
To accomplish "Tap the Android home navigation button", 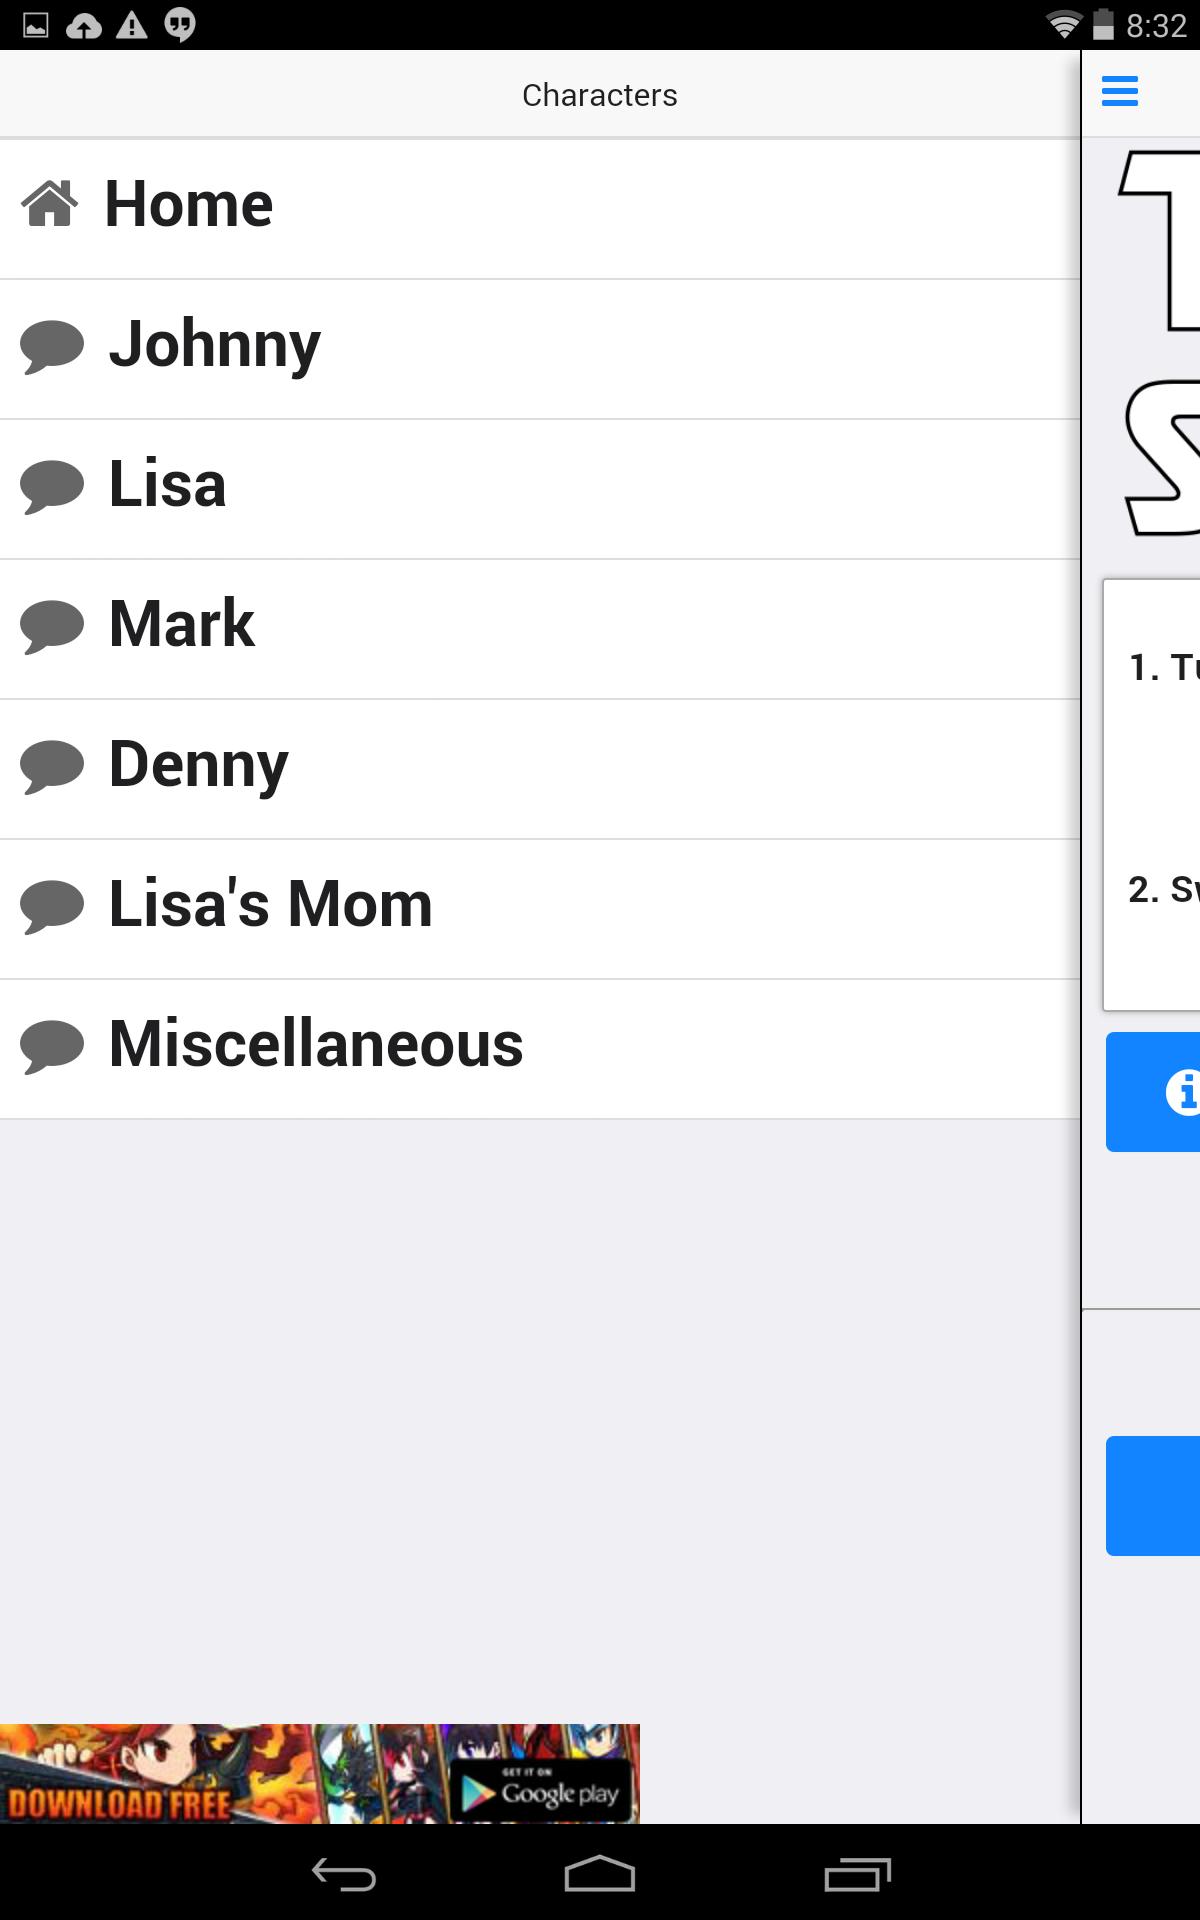I will [600, 1873].
